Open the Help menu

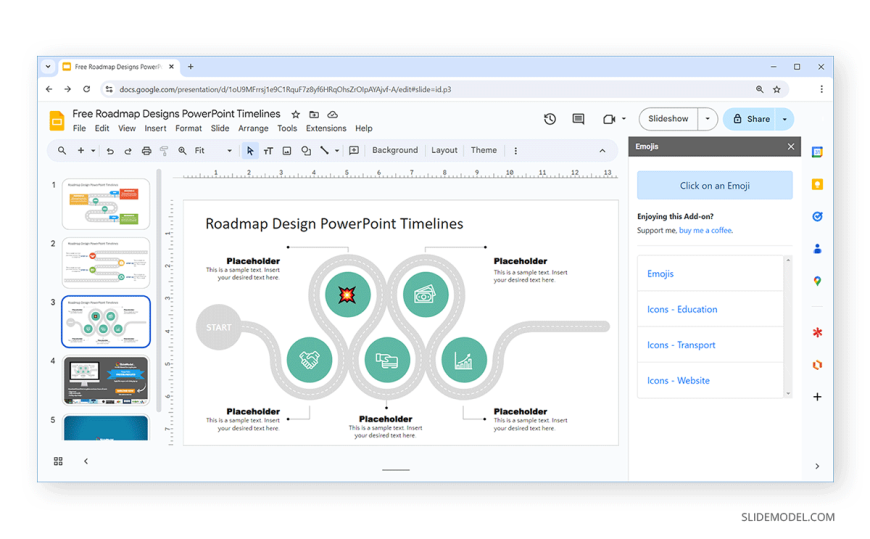click(x=364, y=128)
